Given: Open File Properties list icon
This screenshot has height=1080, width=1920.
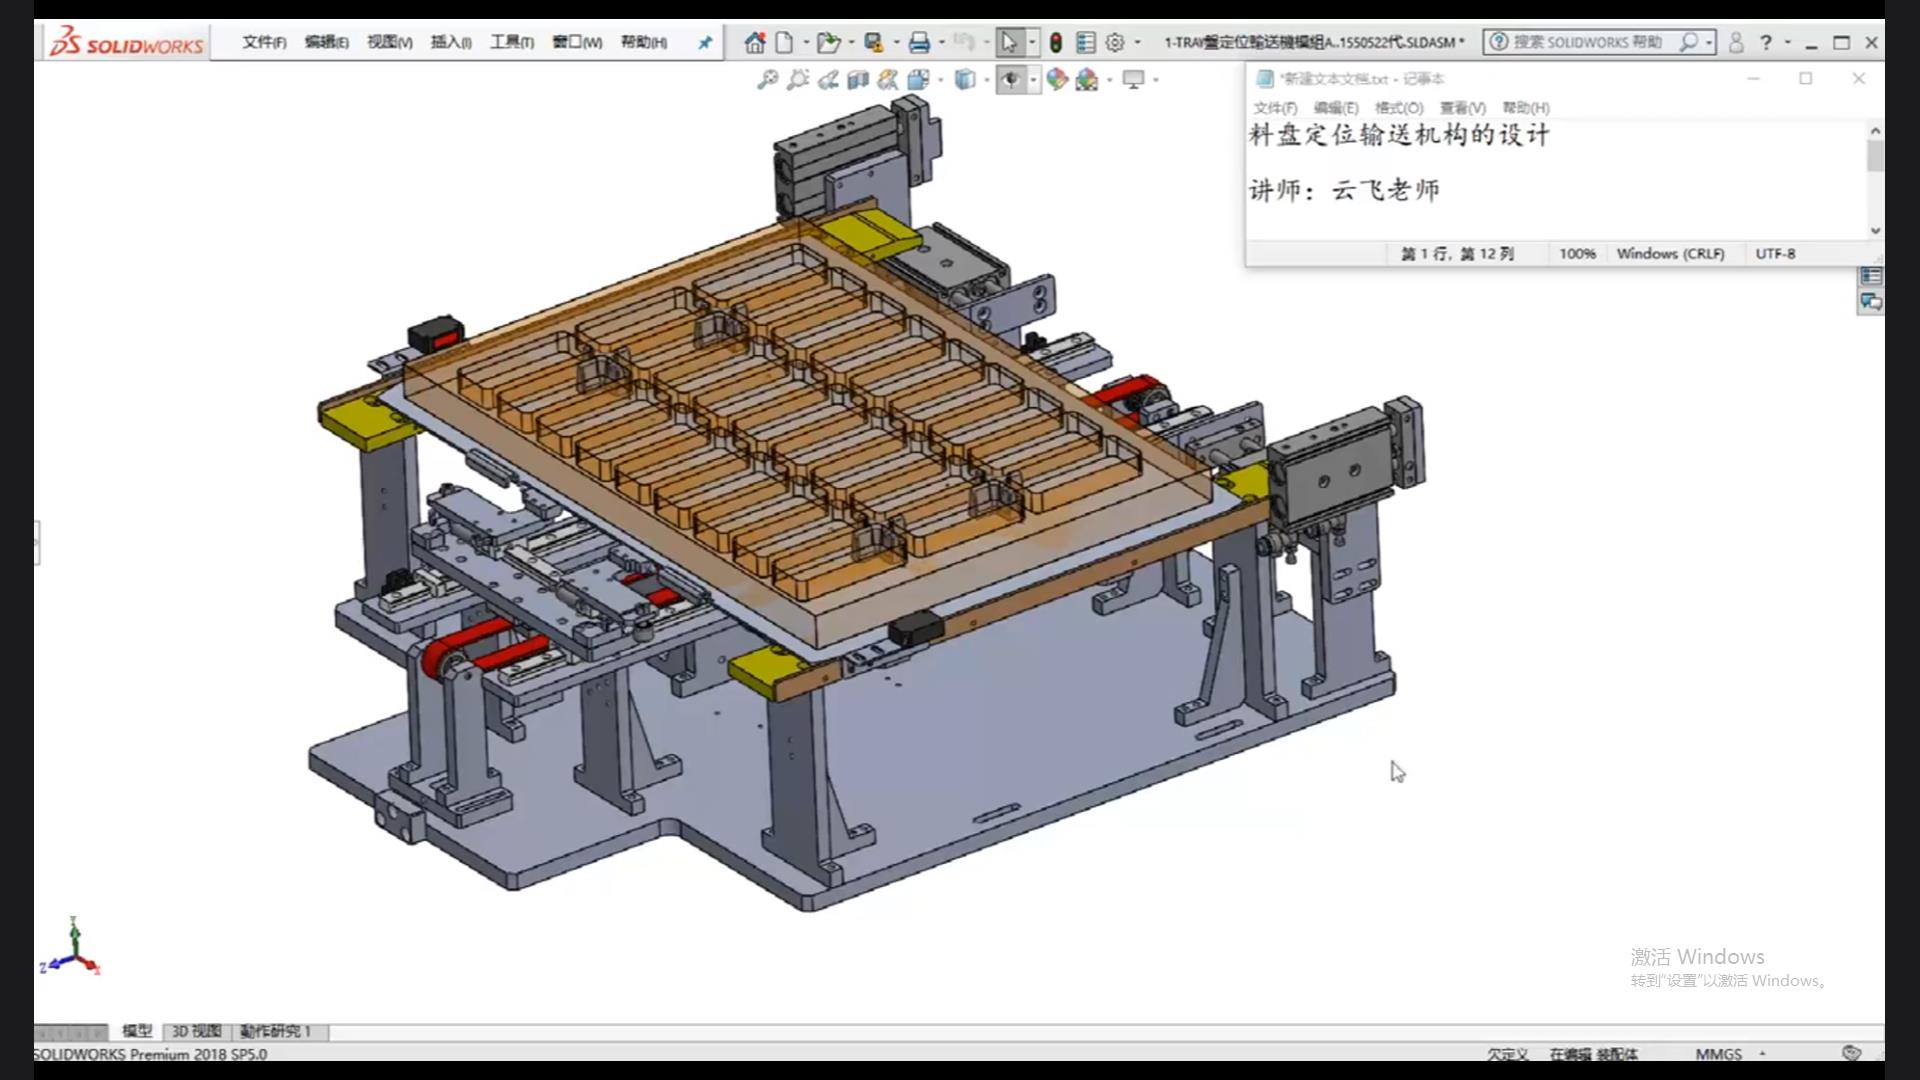Looking at the screenshot, I should (1085, 42).
